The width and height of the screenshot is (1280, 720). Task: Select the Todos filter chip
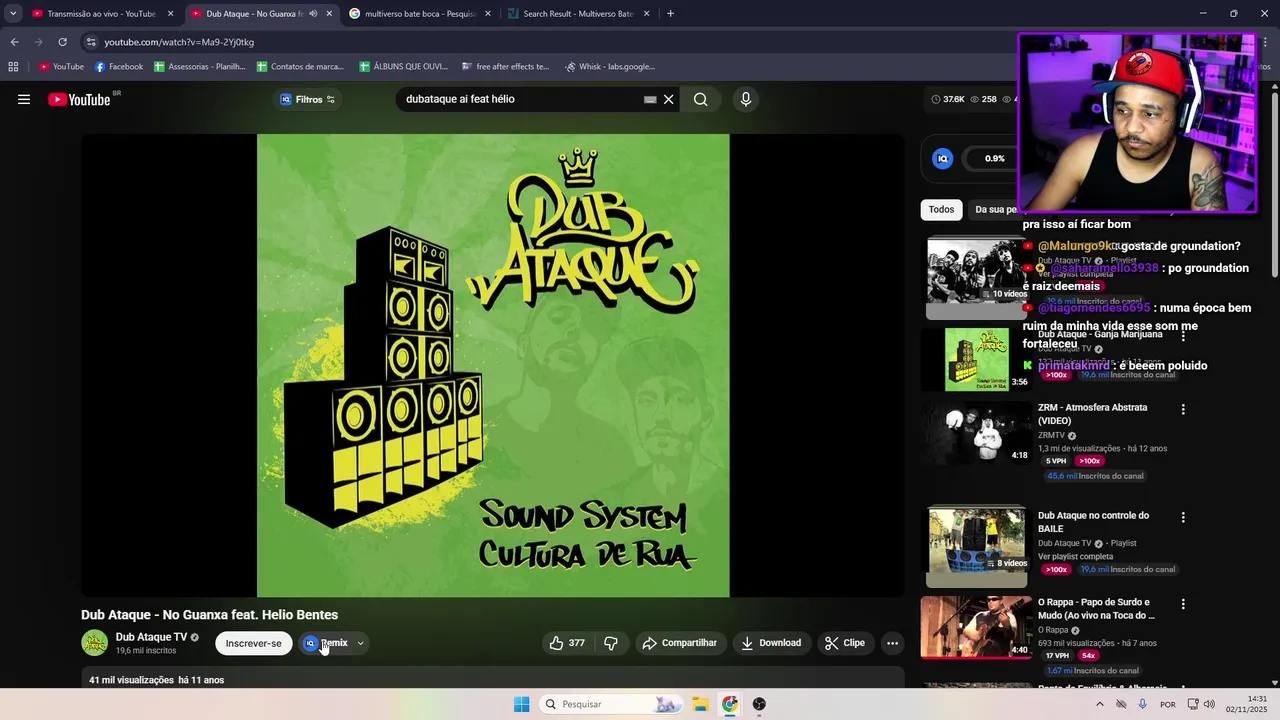(941, 209)
